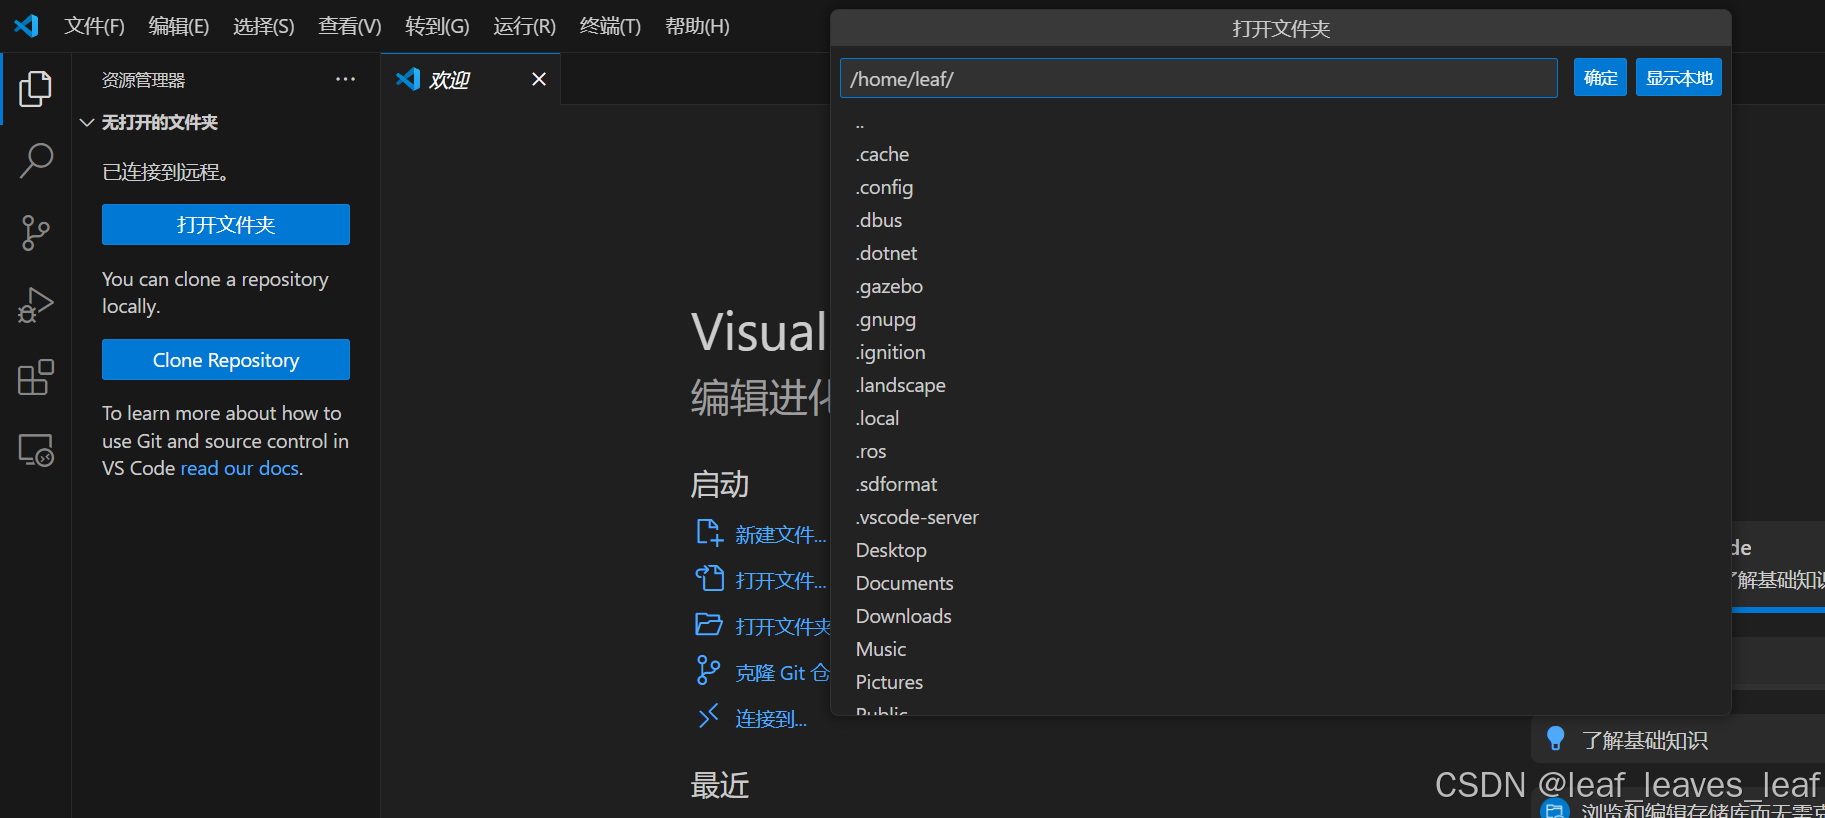Click the 连接到... link
1825x818 pixels.
[x=771, y=719]
